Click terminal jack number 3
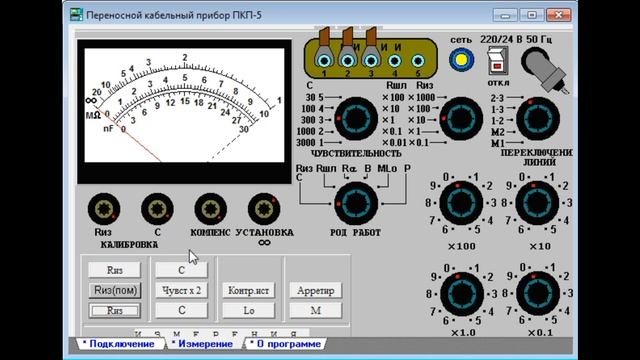640x360 pixels. click(371, 61)
